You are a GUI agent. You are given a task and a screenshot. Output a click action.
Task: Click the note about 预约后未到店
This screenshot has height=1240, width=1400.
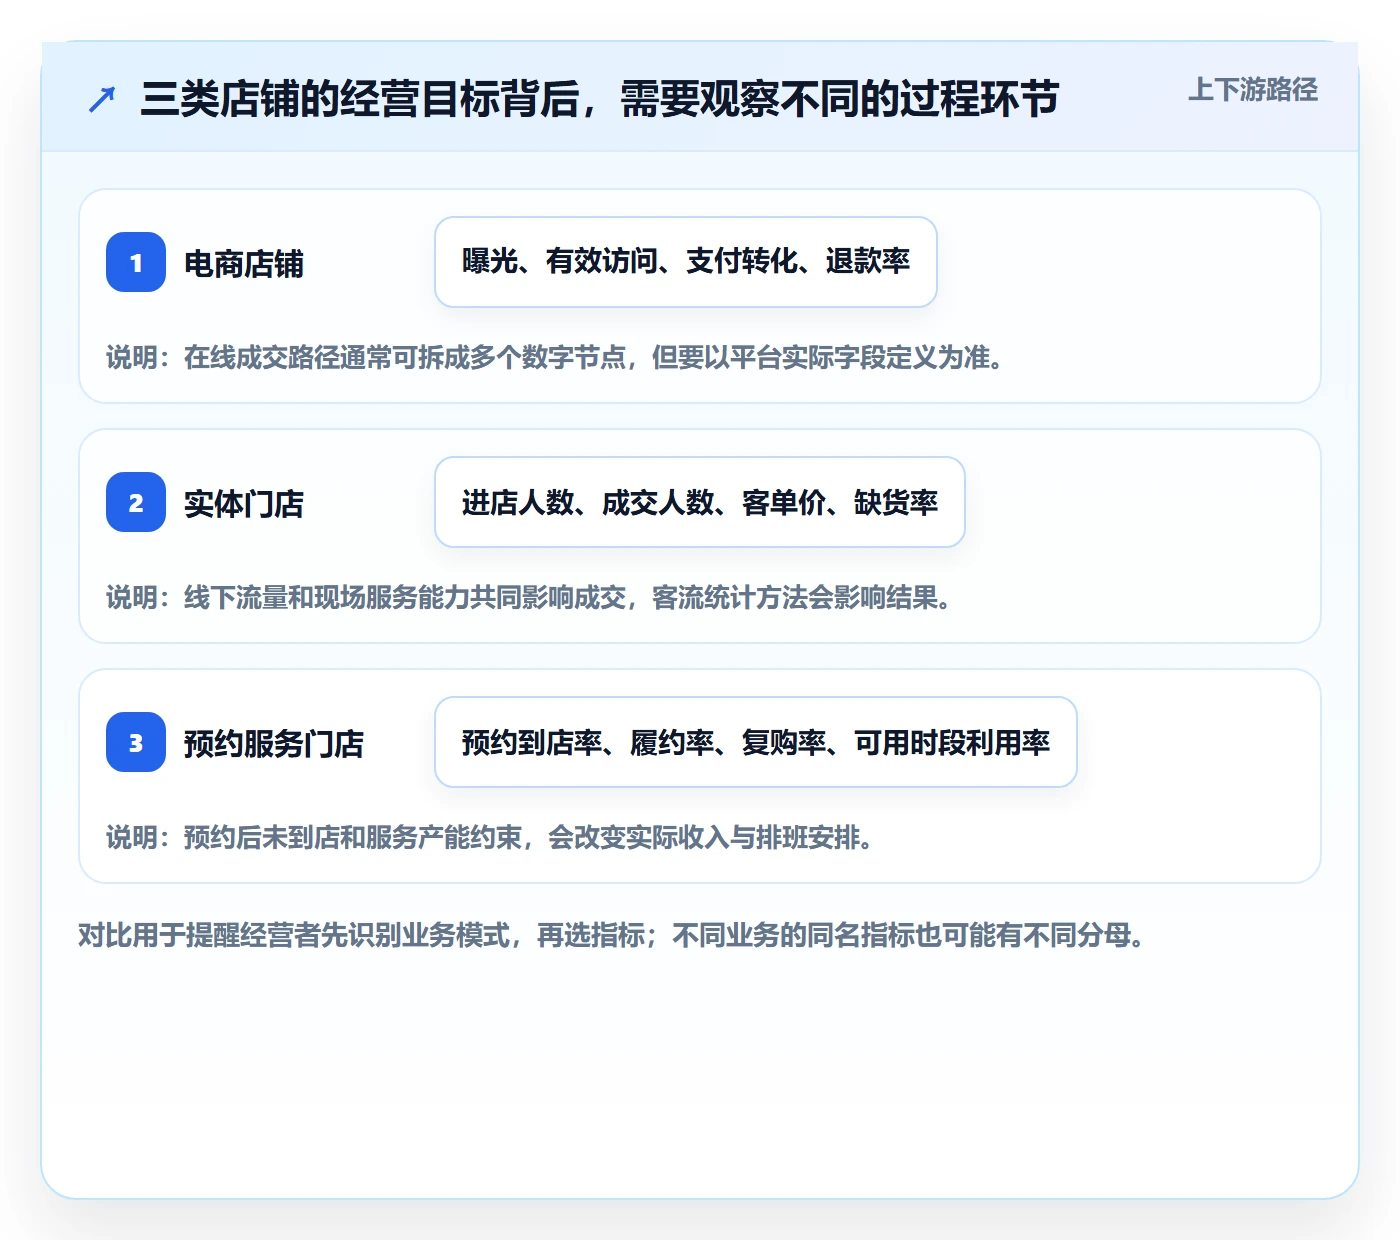point(491,837)
